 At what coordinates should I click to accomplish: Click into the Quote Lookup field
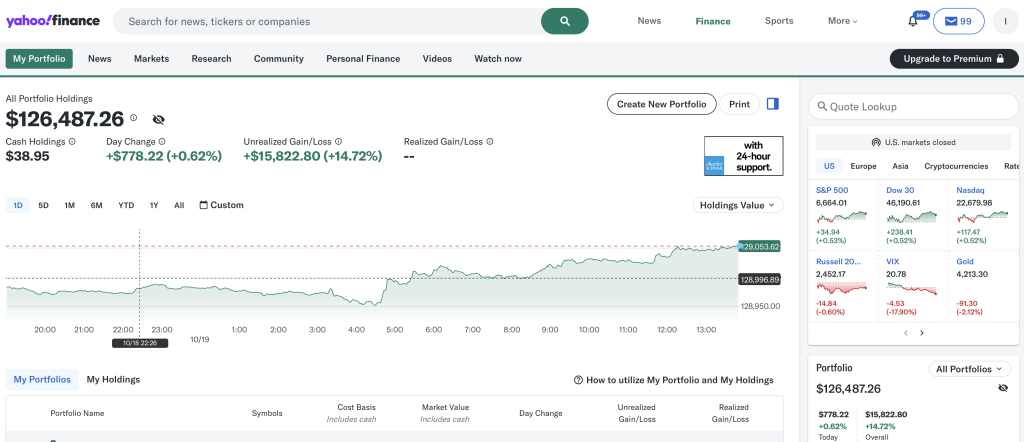coord(918,106)
